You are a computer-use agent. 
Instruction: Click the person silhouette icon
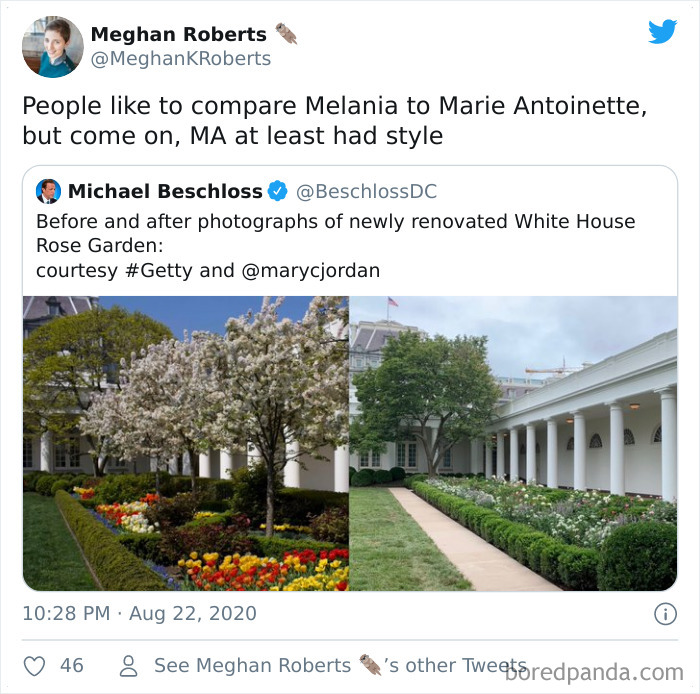pyautogui.click(x=129, y=666)
